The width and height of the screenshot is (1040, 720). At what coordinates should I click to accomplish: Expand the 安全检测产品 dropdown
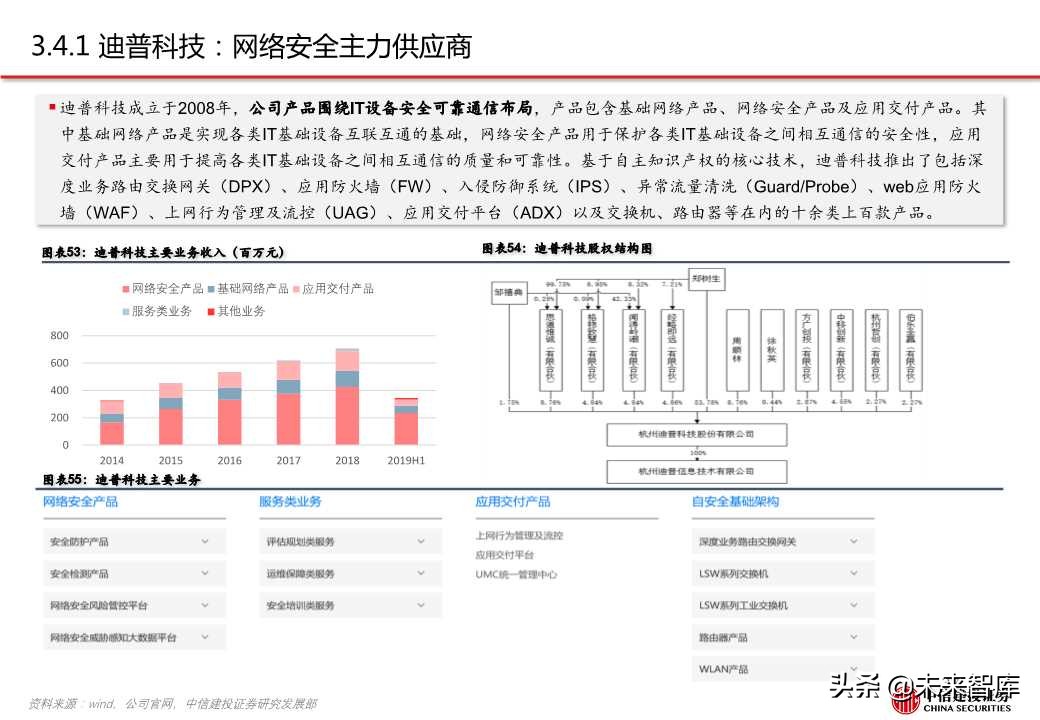tap(135, 571)
